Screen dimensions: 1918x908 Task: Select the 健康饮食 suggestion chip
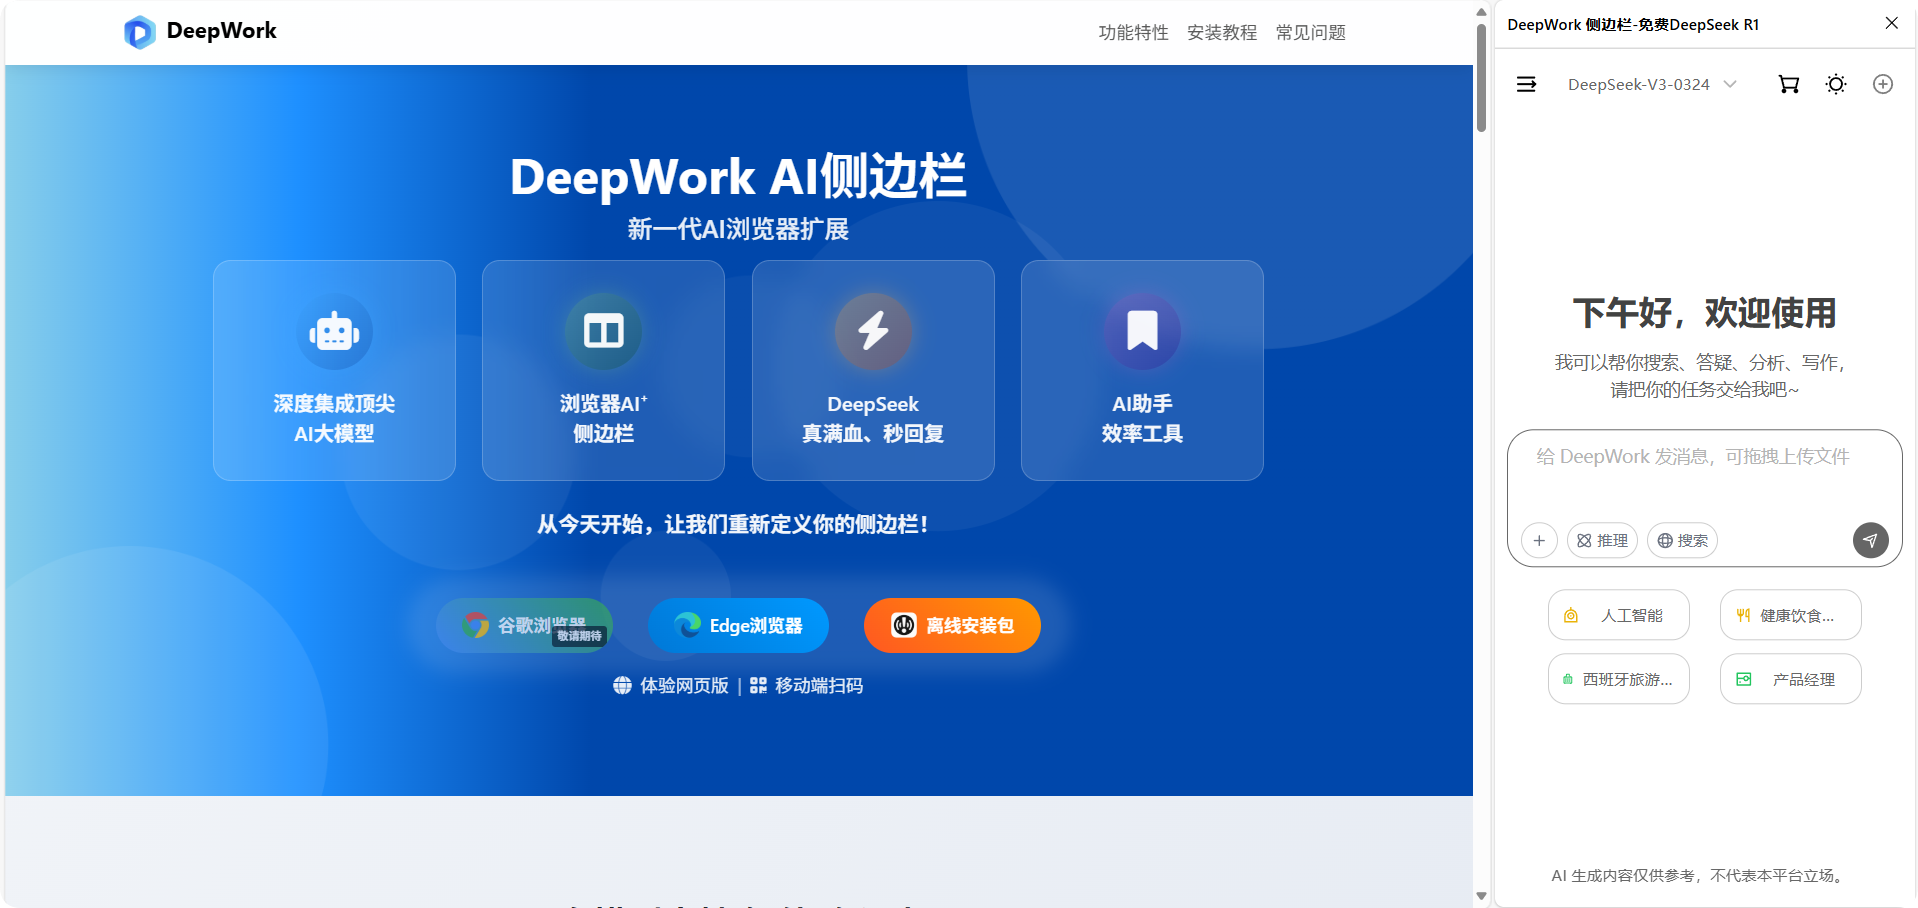coord(1790,615)
